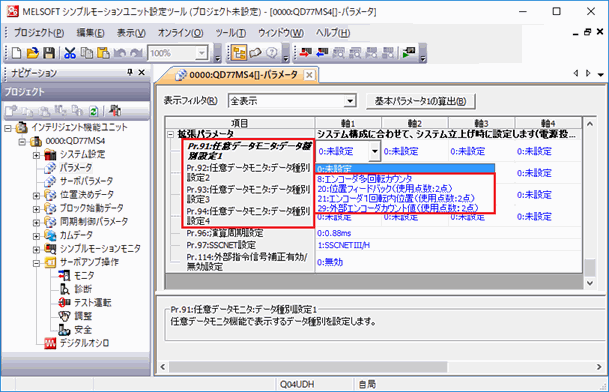
Task: Click the horizontal scrollbar at the bottom
Action: [x=308, y=367]
